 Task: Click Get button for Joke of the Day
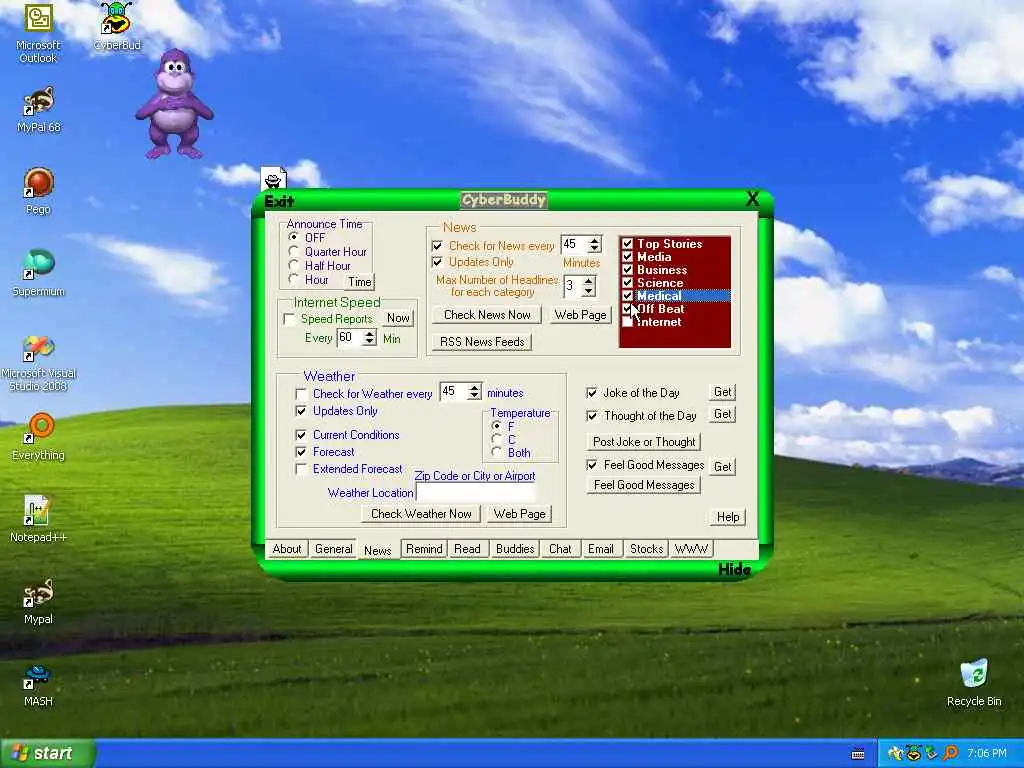pos(723,392)
